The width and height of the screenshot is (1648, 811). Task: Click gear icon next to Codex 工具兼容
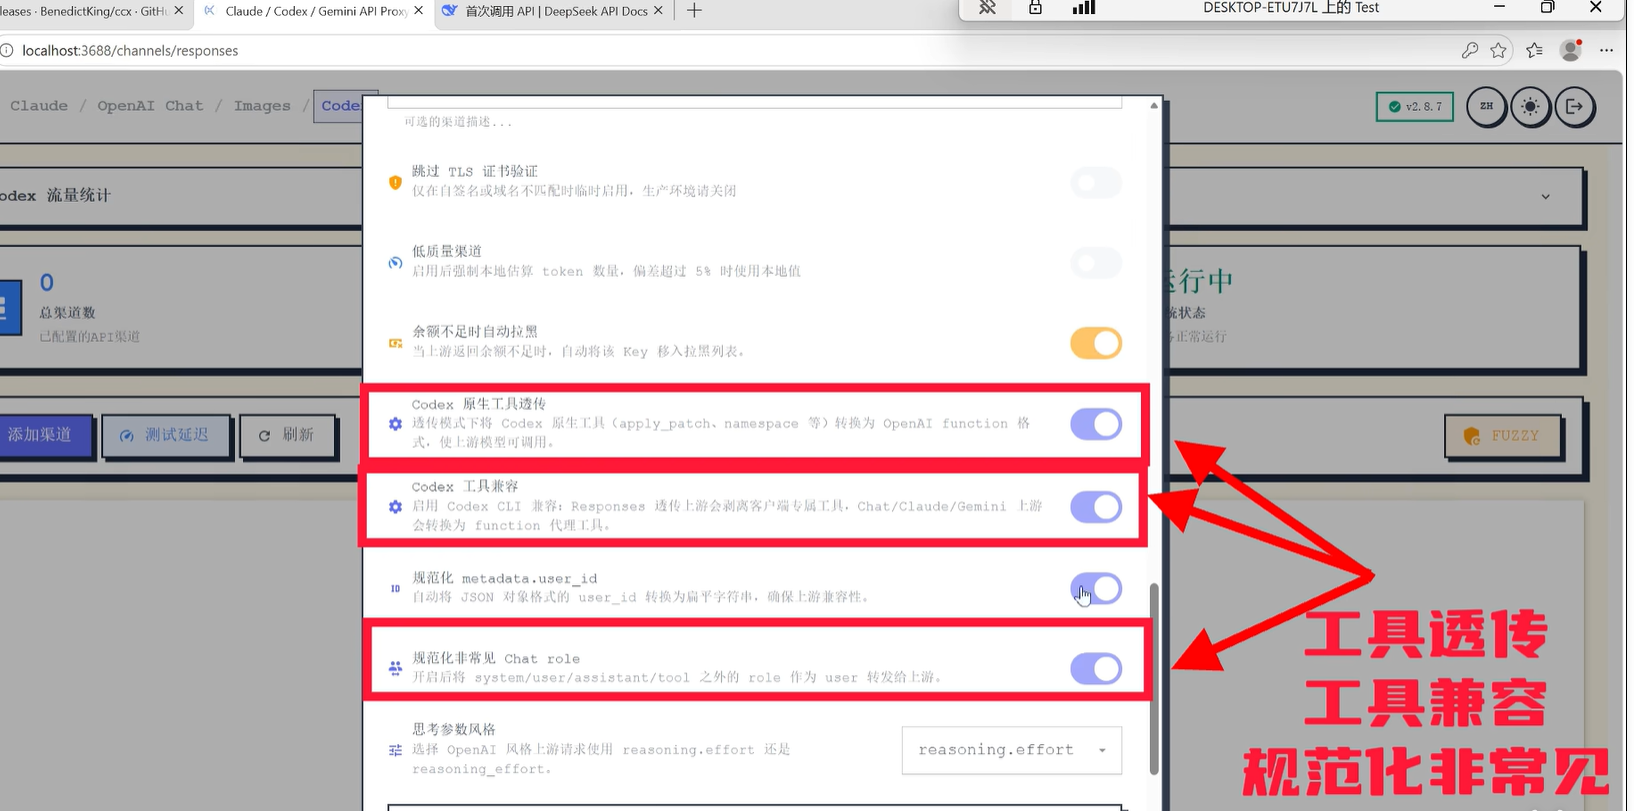coord(395,507)
